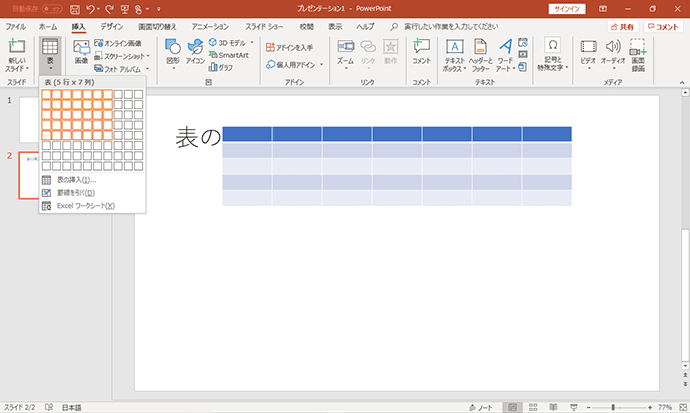This screenshot has width=690, height=413.
Task: Click the 画面録画 (Screen Recording) icon
Action: pos(638,55)
